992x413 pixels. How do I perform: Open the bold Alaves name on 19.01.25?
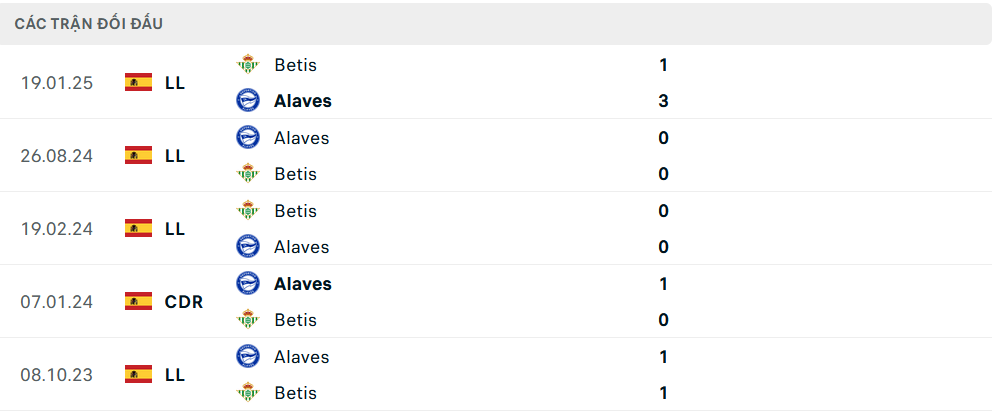click(302, 101)
